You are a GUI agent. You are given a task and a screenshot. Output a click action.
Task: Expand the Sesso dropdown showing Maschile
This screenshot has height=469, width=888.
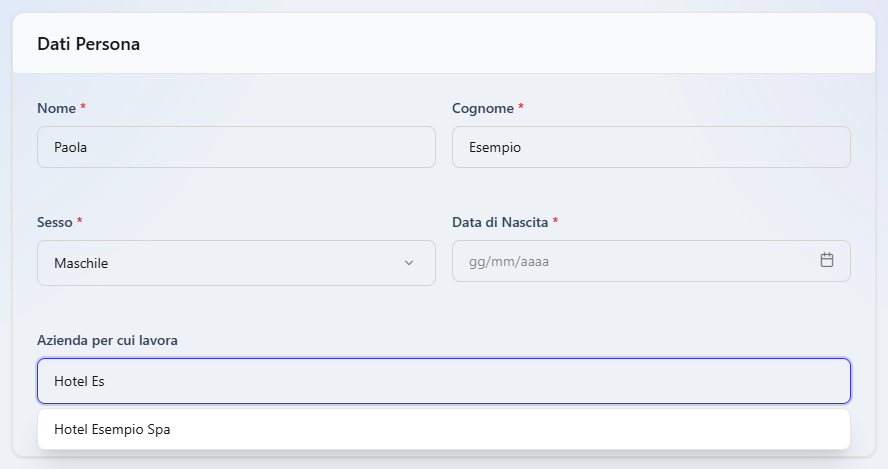(236, 263)
